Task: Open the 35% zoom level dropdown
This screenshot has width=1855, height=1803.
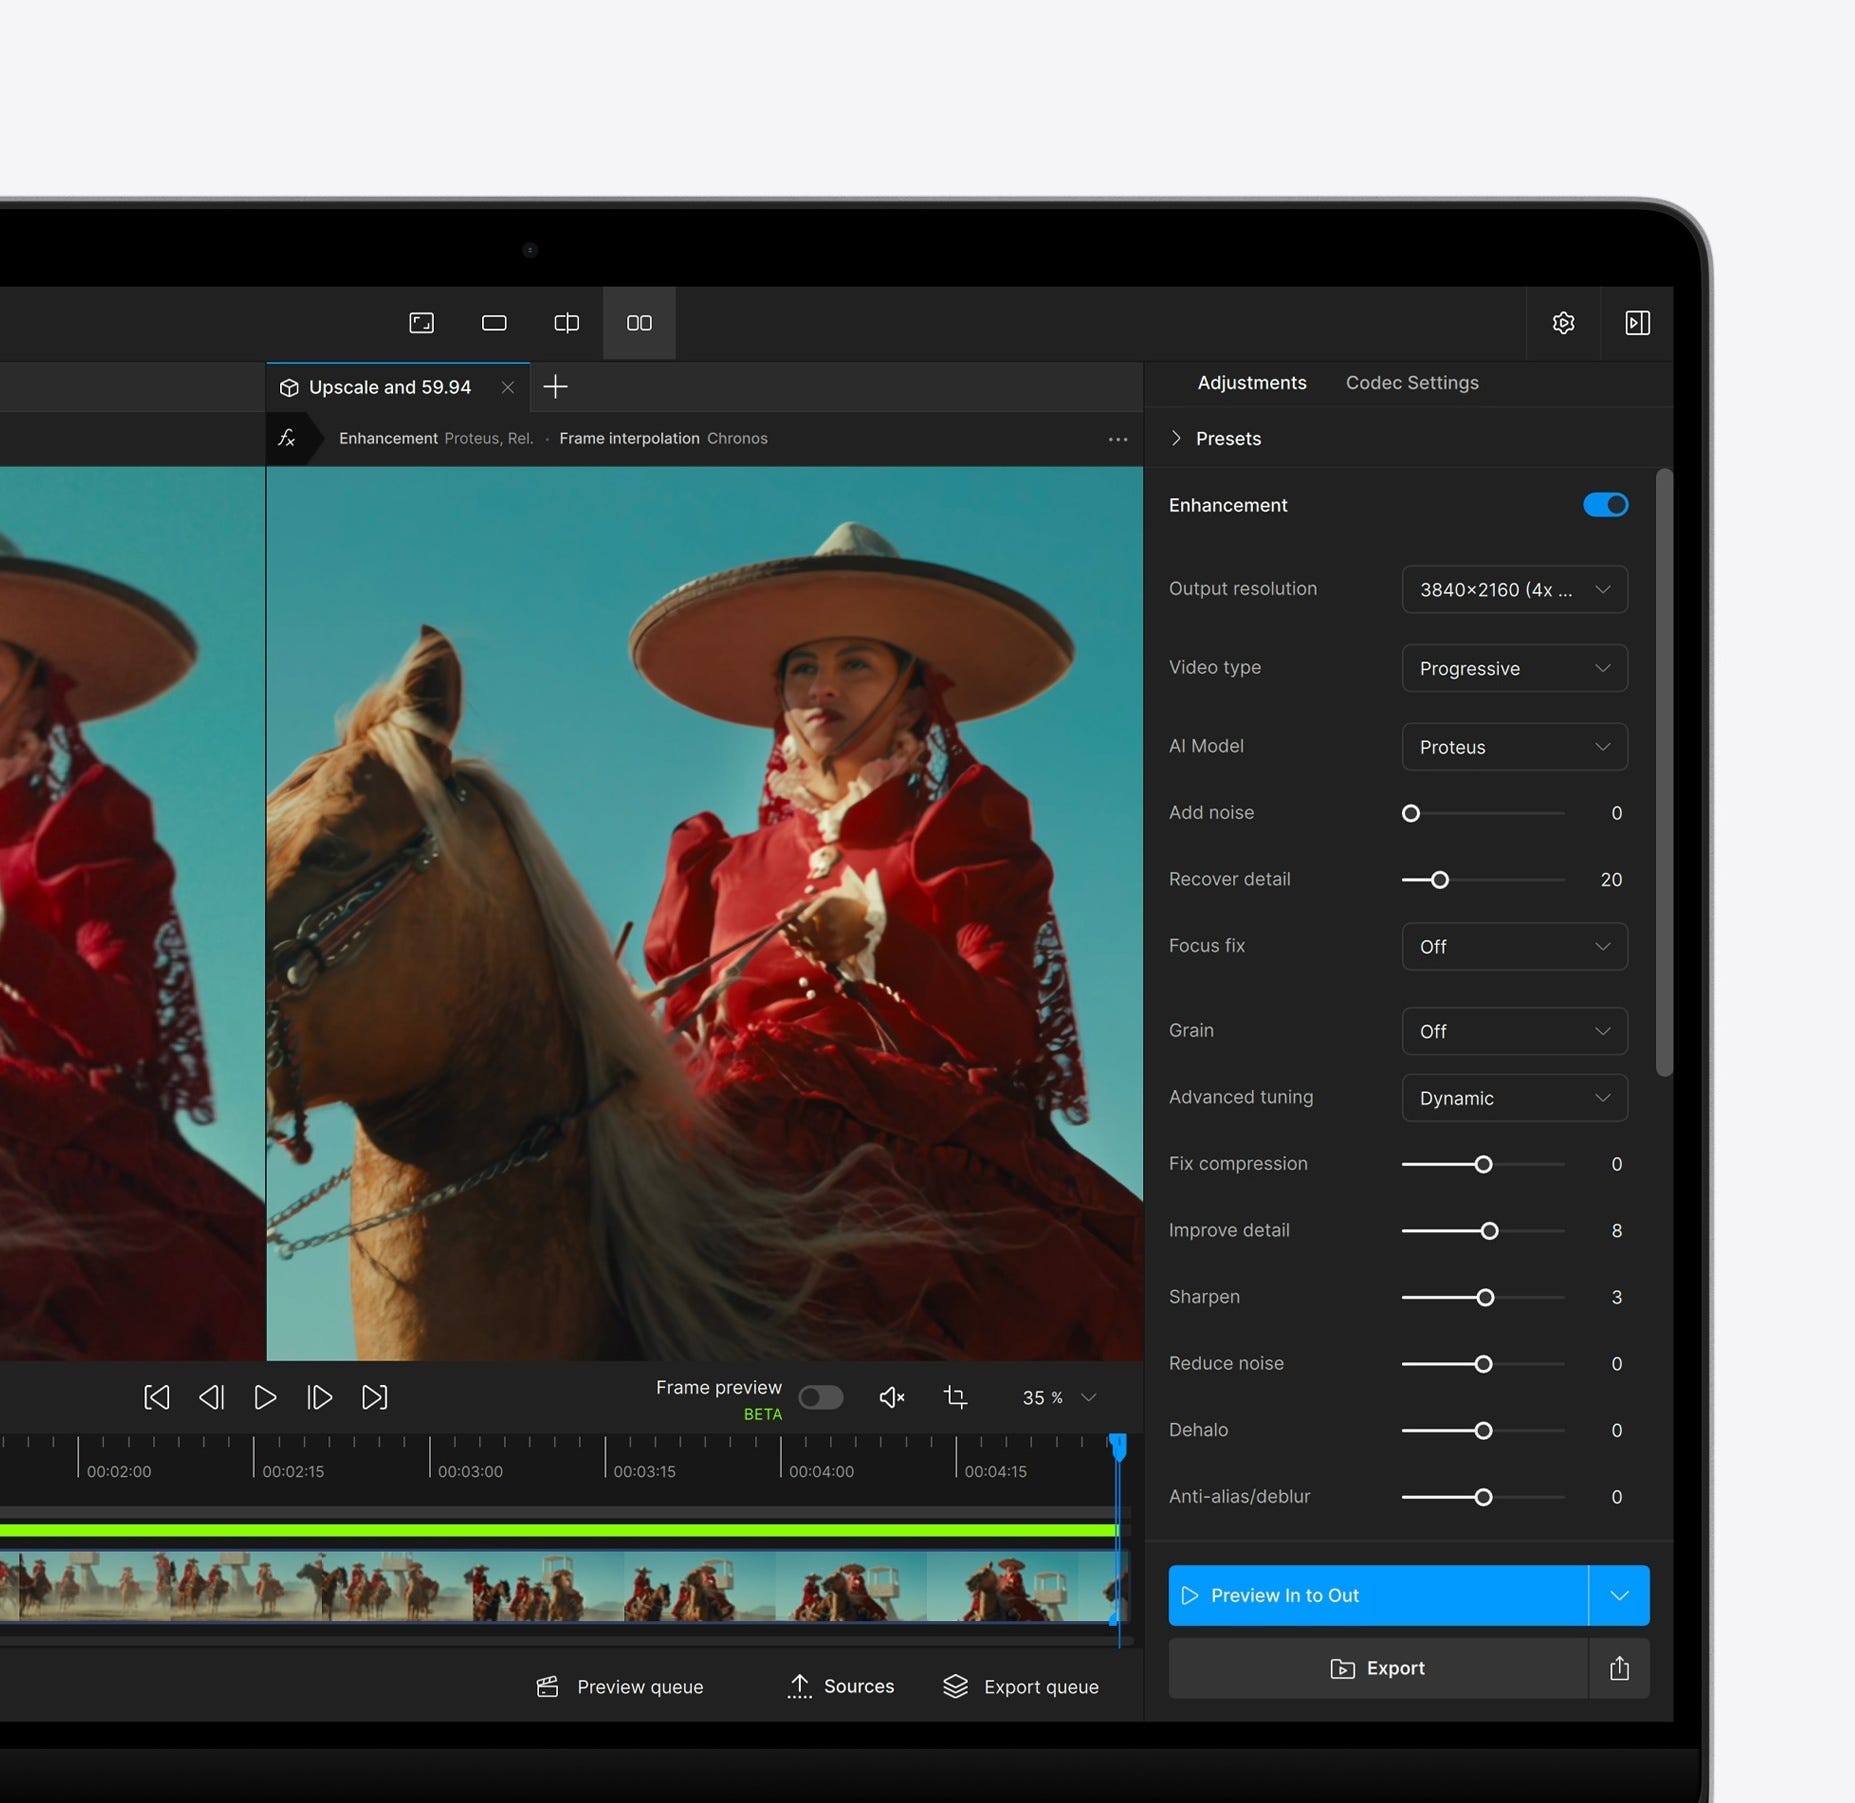Action: coord(1058,1397)
